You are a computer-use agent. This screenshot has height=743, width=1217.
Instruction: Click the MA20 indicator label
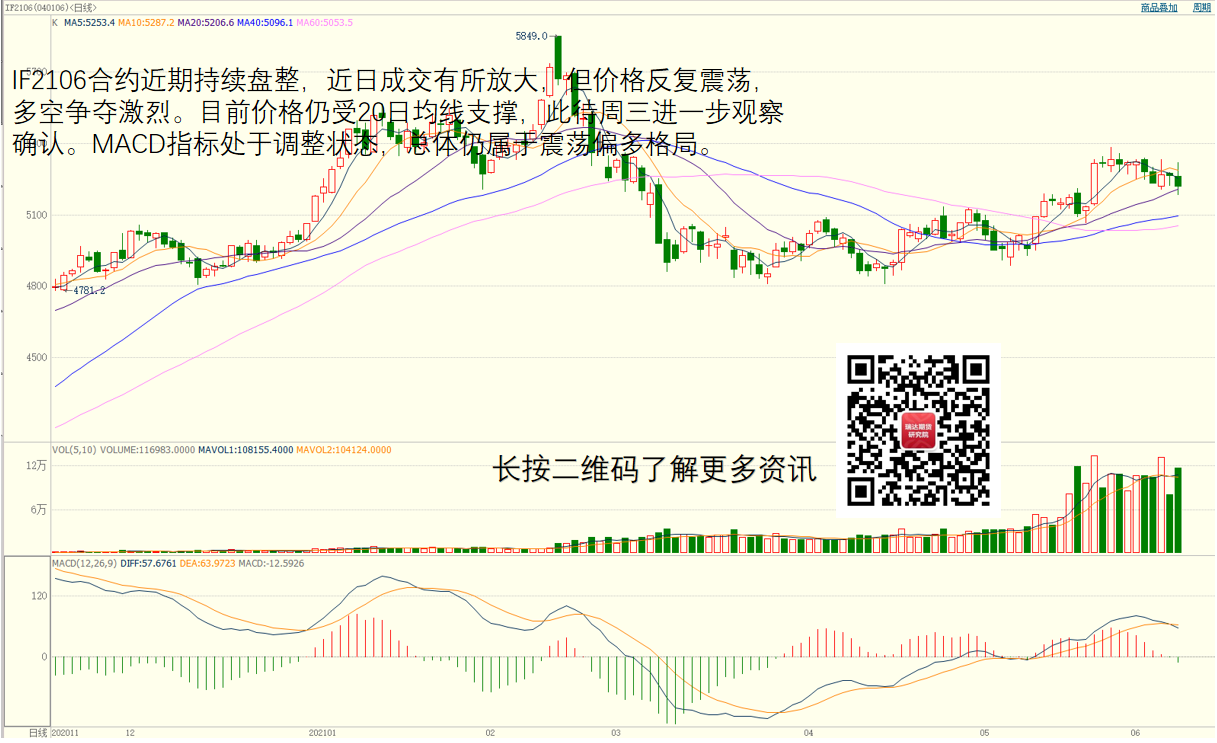[x=207, y=22]
